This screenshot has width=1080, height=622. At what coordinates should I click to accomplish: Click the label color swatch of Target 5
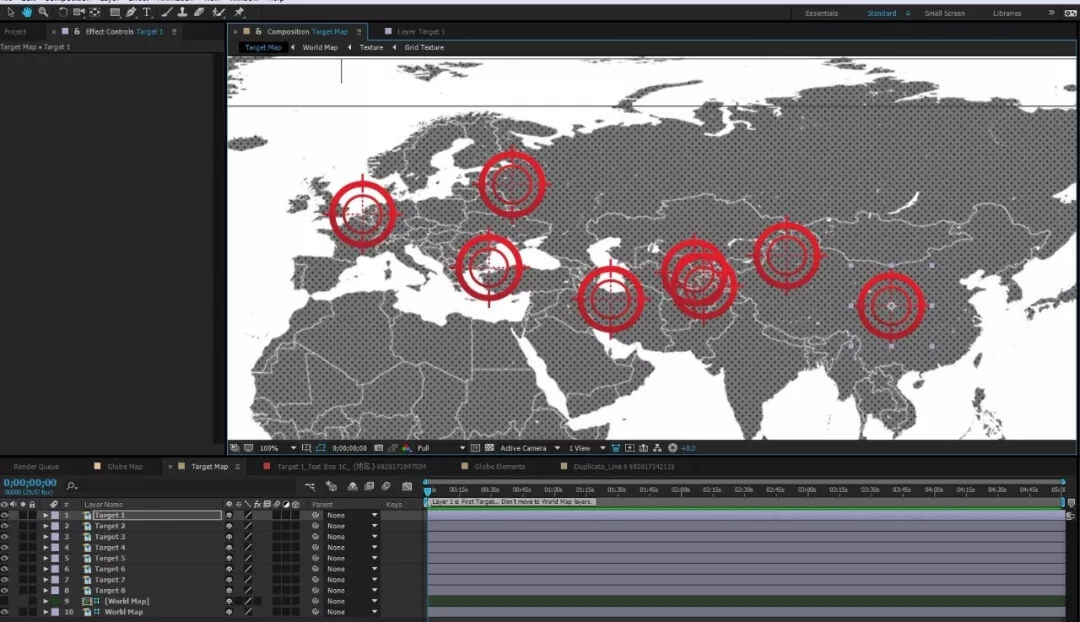coord(55,558)
